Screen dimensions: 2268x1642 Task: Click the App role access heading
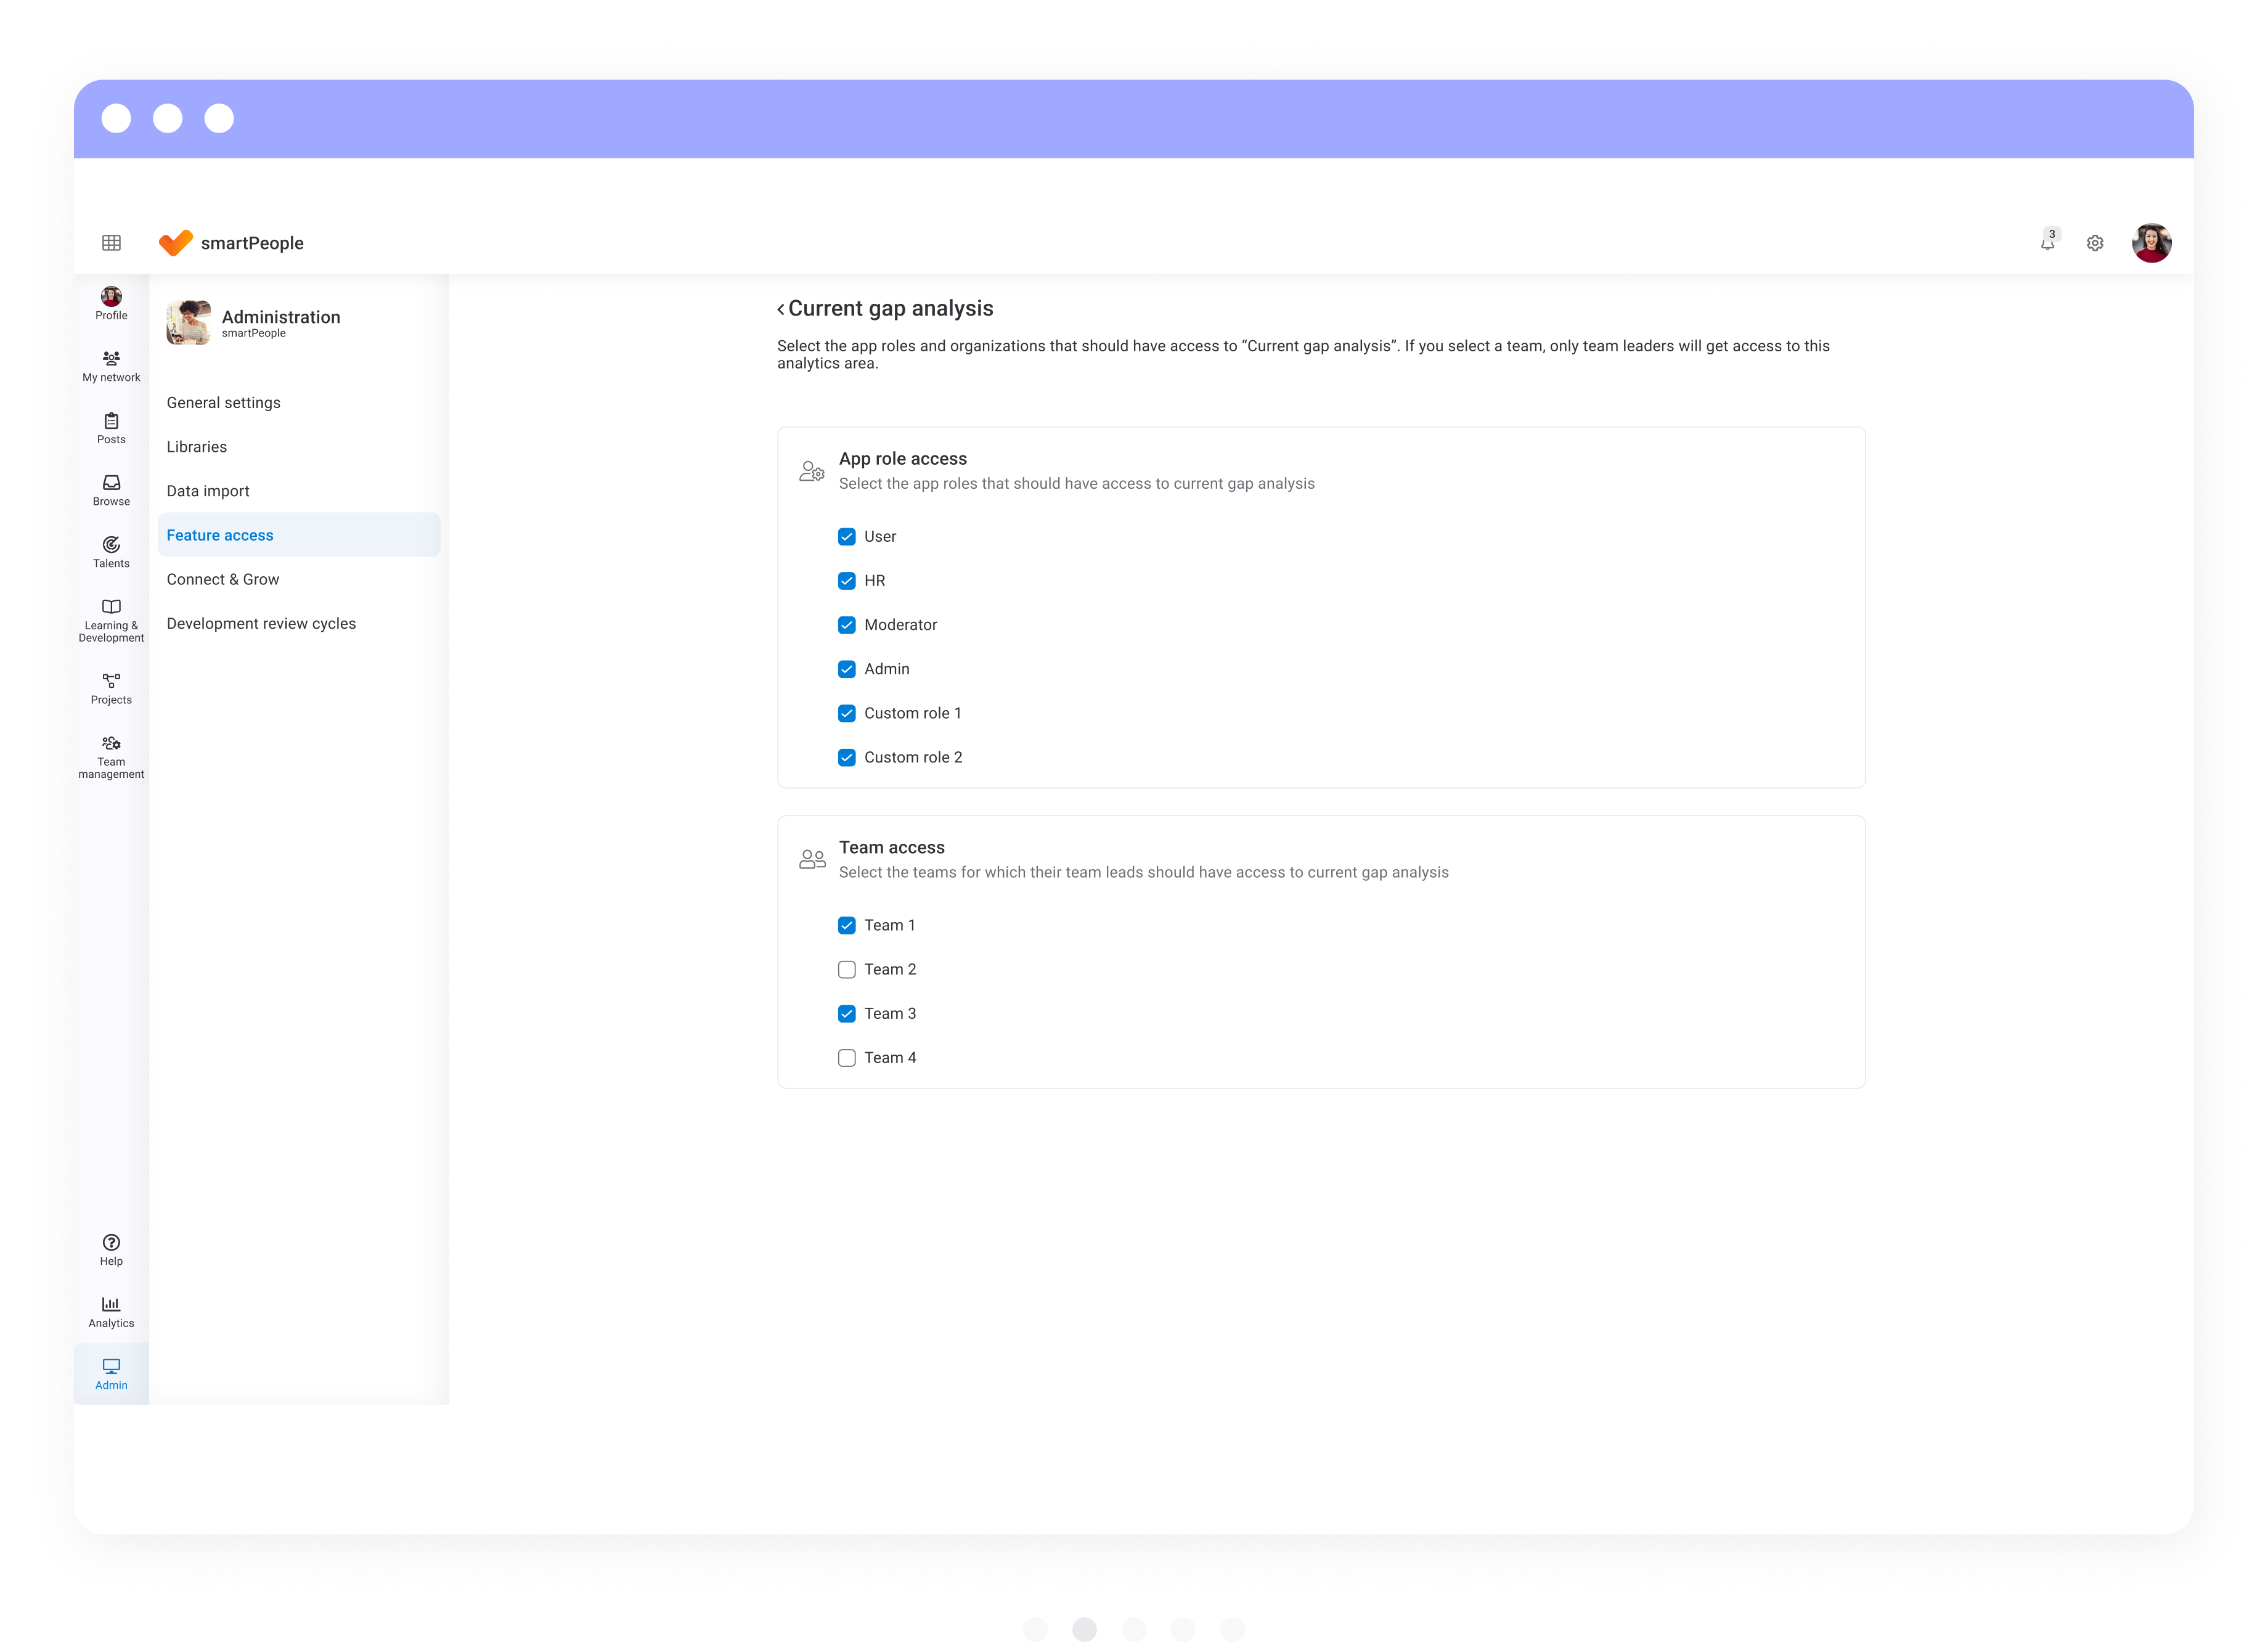(x=903, y=459)
